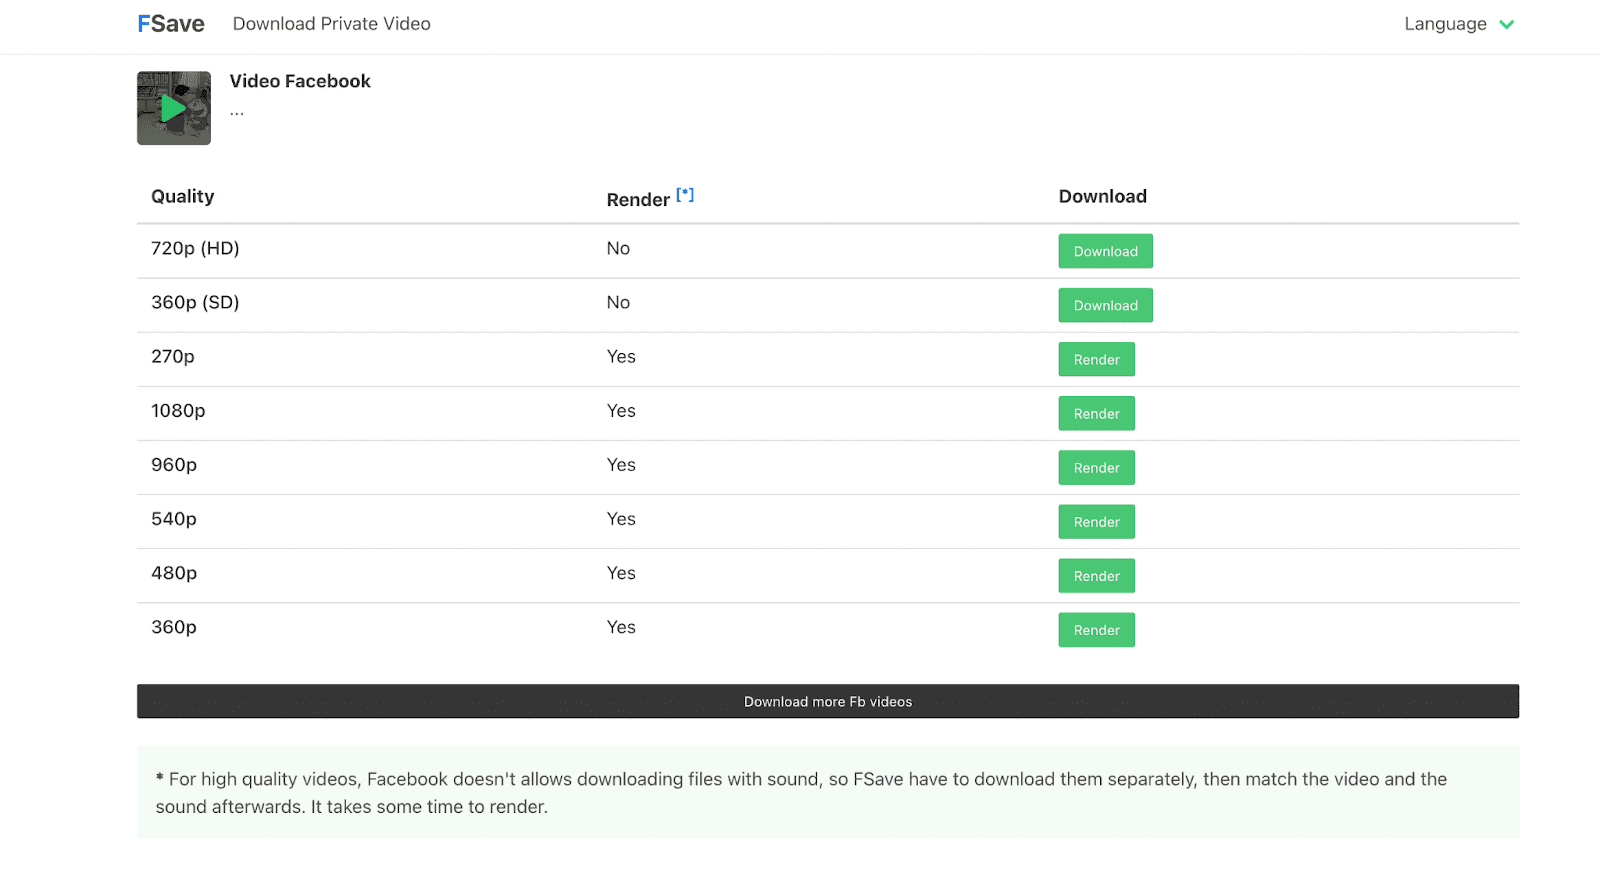Download the 720p (HD) video
Screen dimensions: 1600x895
[1105, 251]
